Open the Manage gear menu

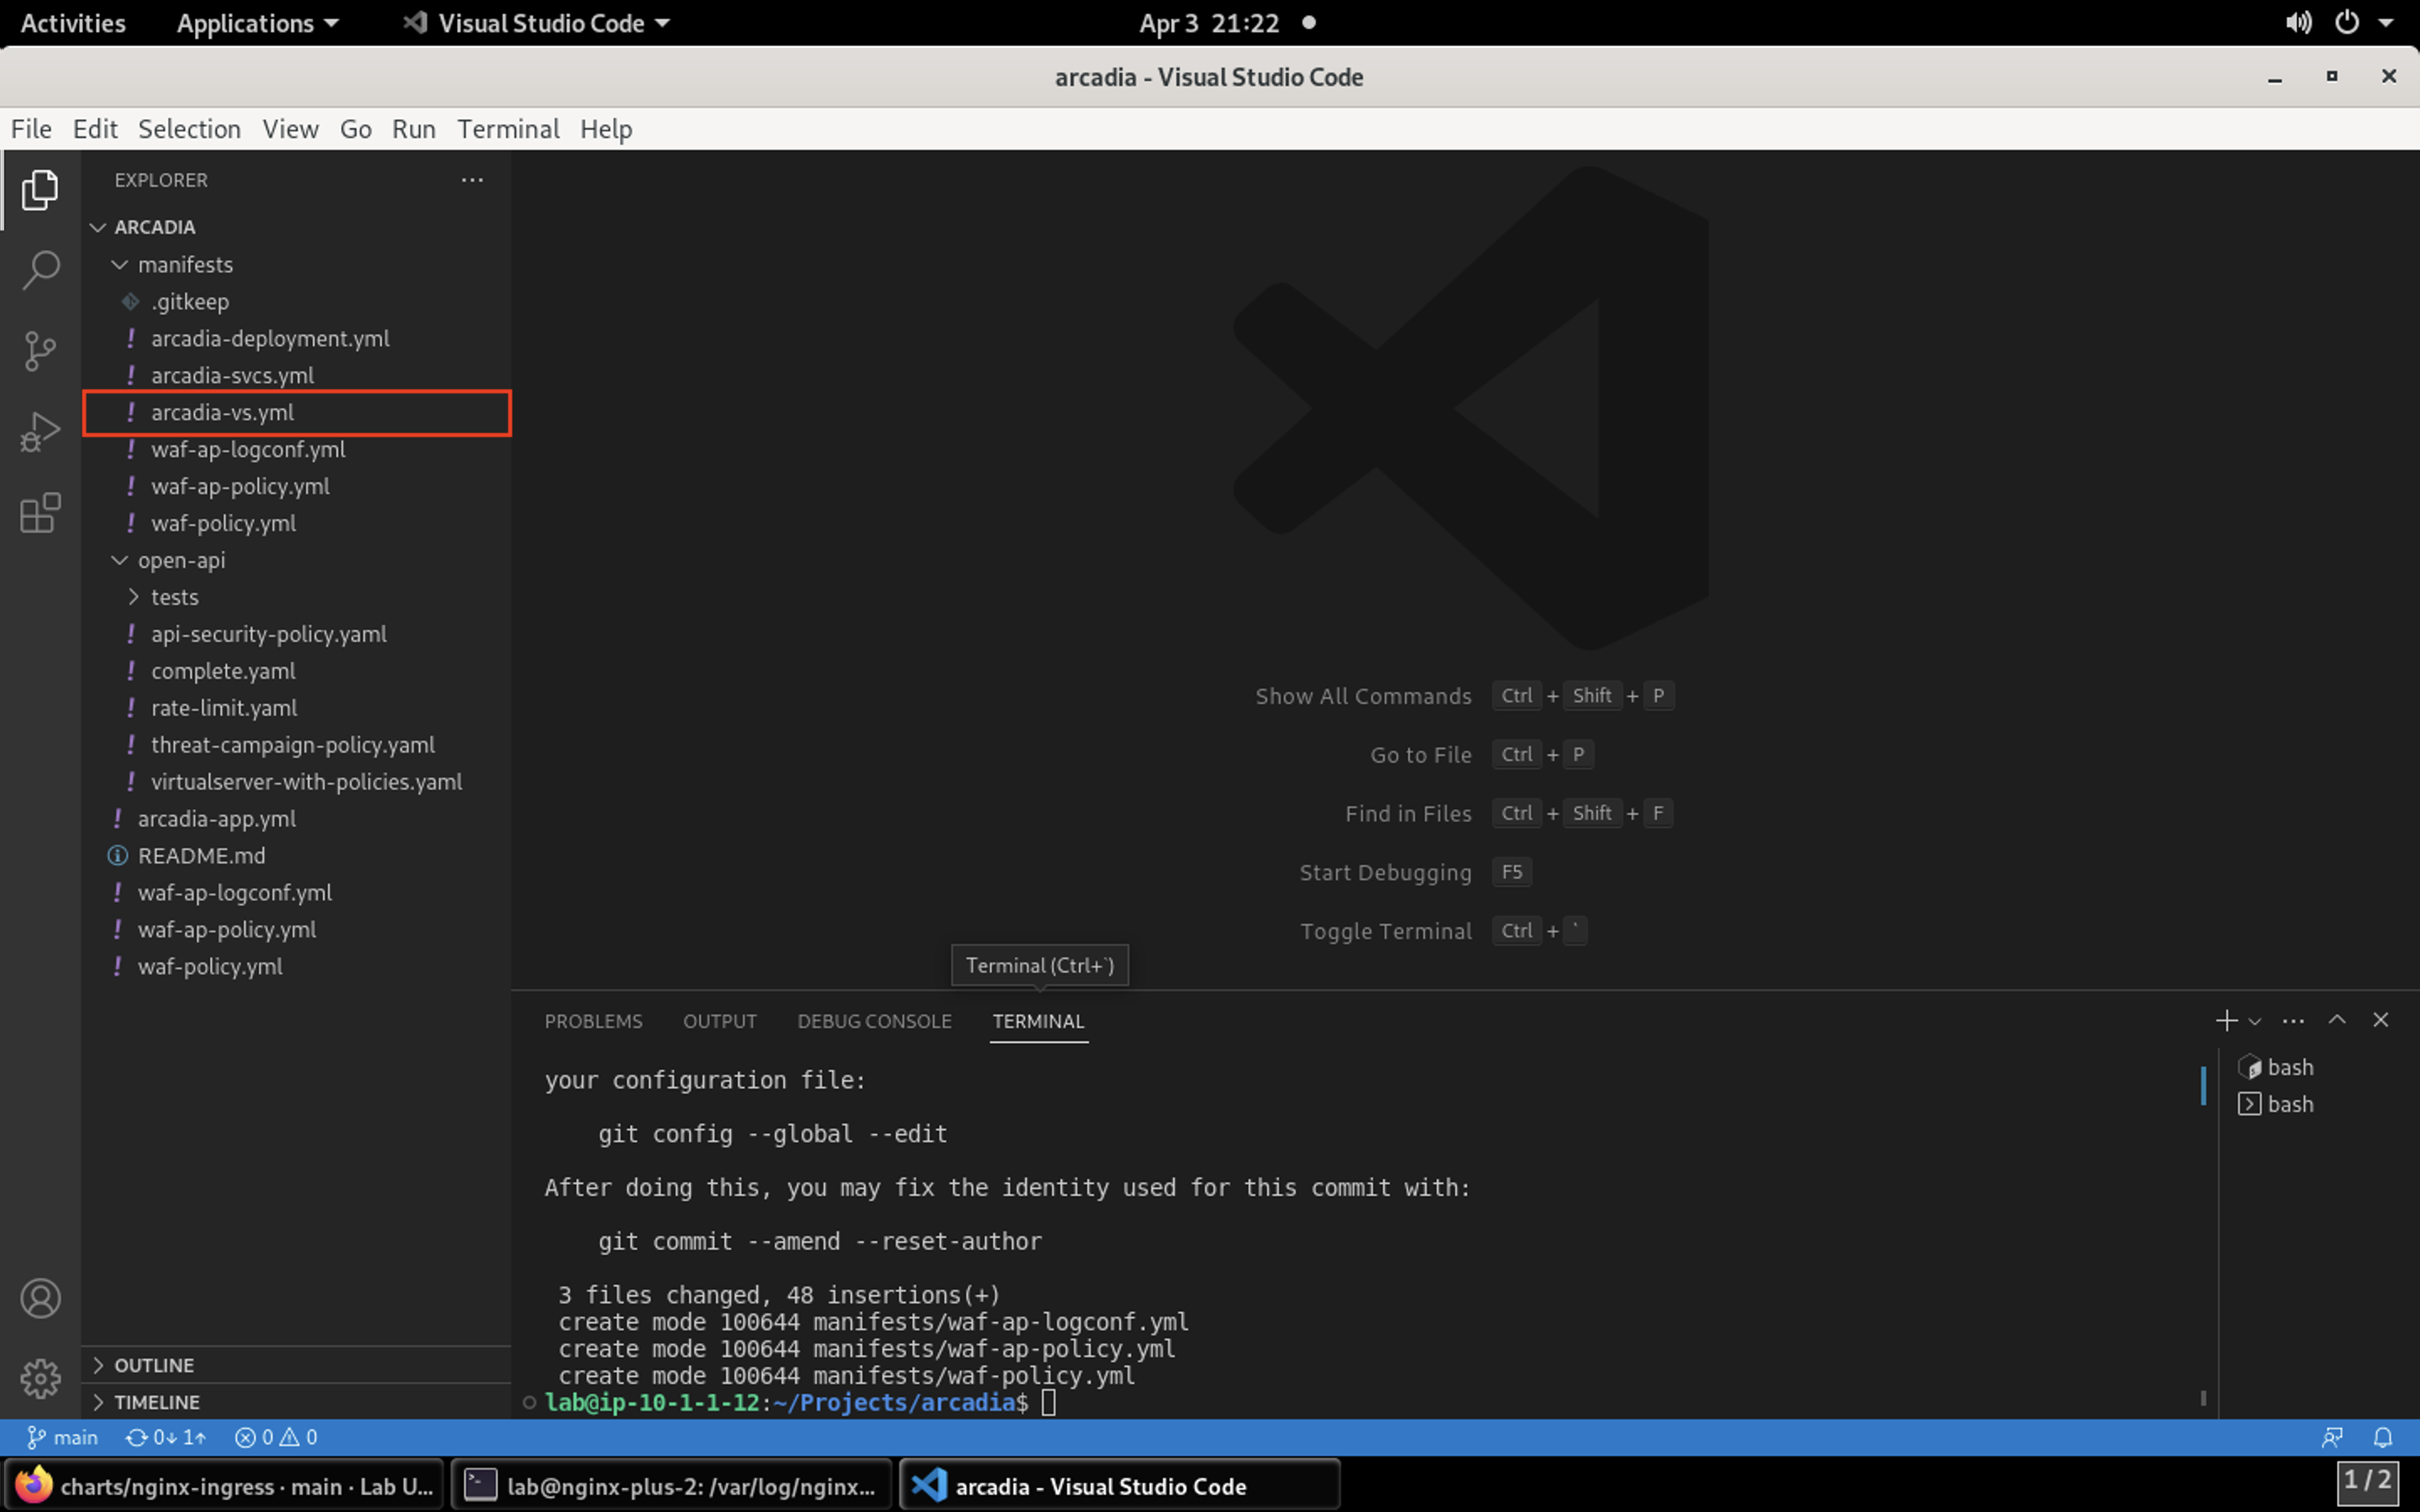pyautogui.click(x=40, y=1379)
